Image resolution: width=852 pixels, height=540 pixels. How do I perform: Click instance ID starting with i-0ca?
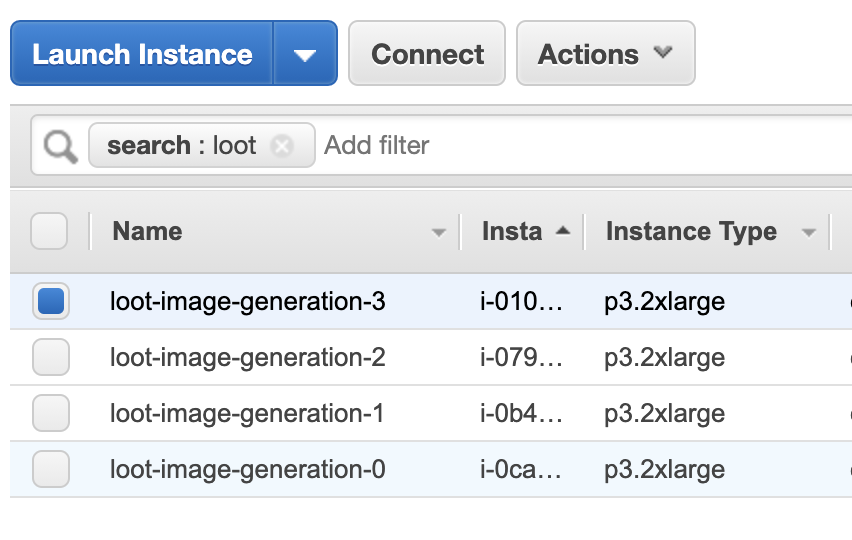[x=521, y=469]
